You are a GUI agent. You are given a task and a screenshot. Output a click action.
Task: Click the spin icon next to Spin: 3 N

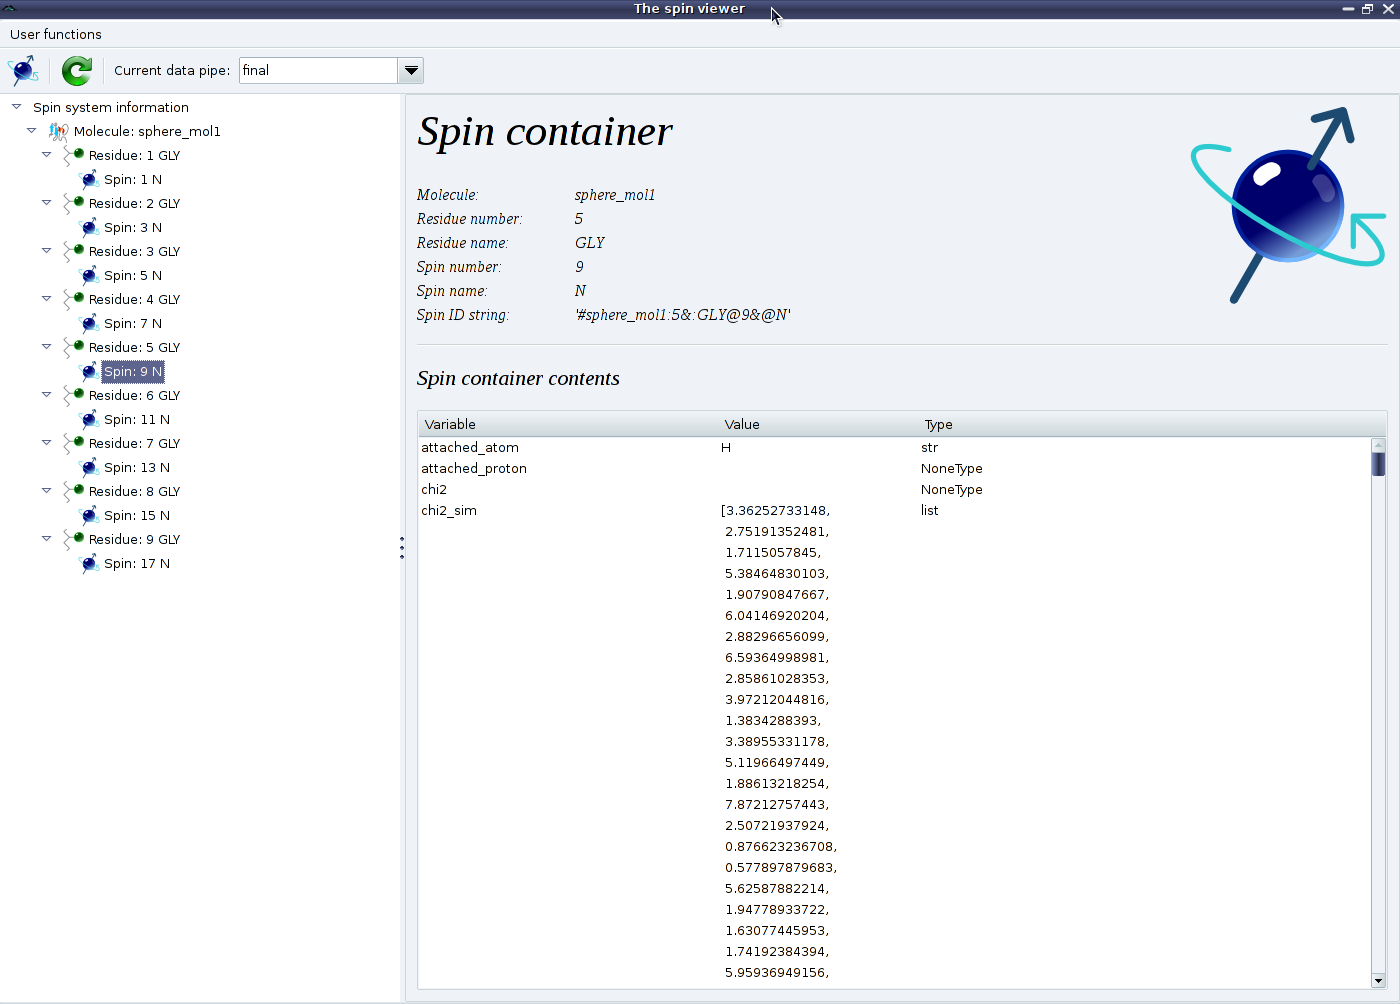coord(89,228)
